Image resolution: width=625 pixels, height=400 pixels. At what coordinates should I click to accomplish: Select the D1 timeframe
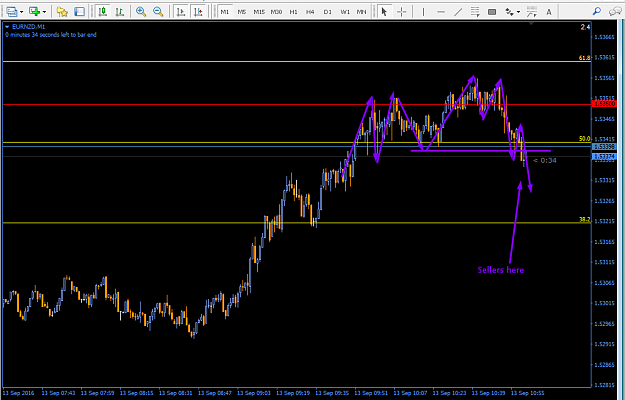pyautogui.click(x=328, y=12)
